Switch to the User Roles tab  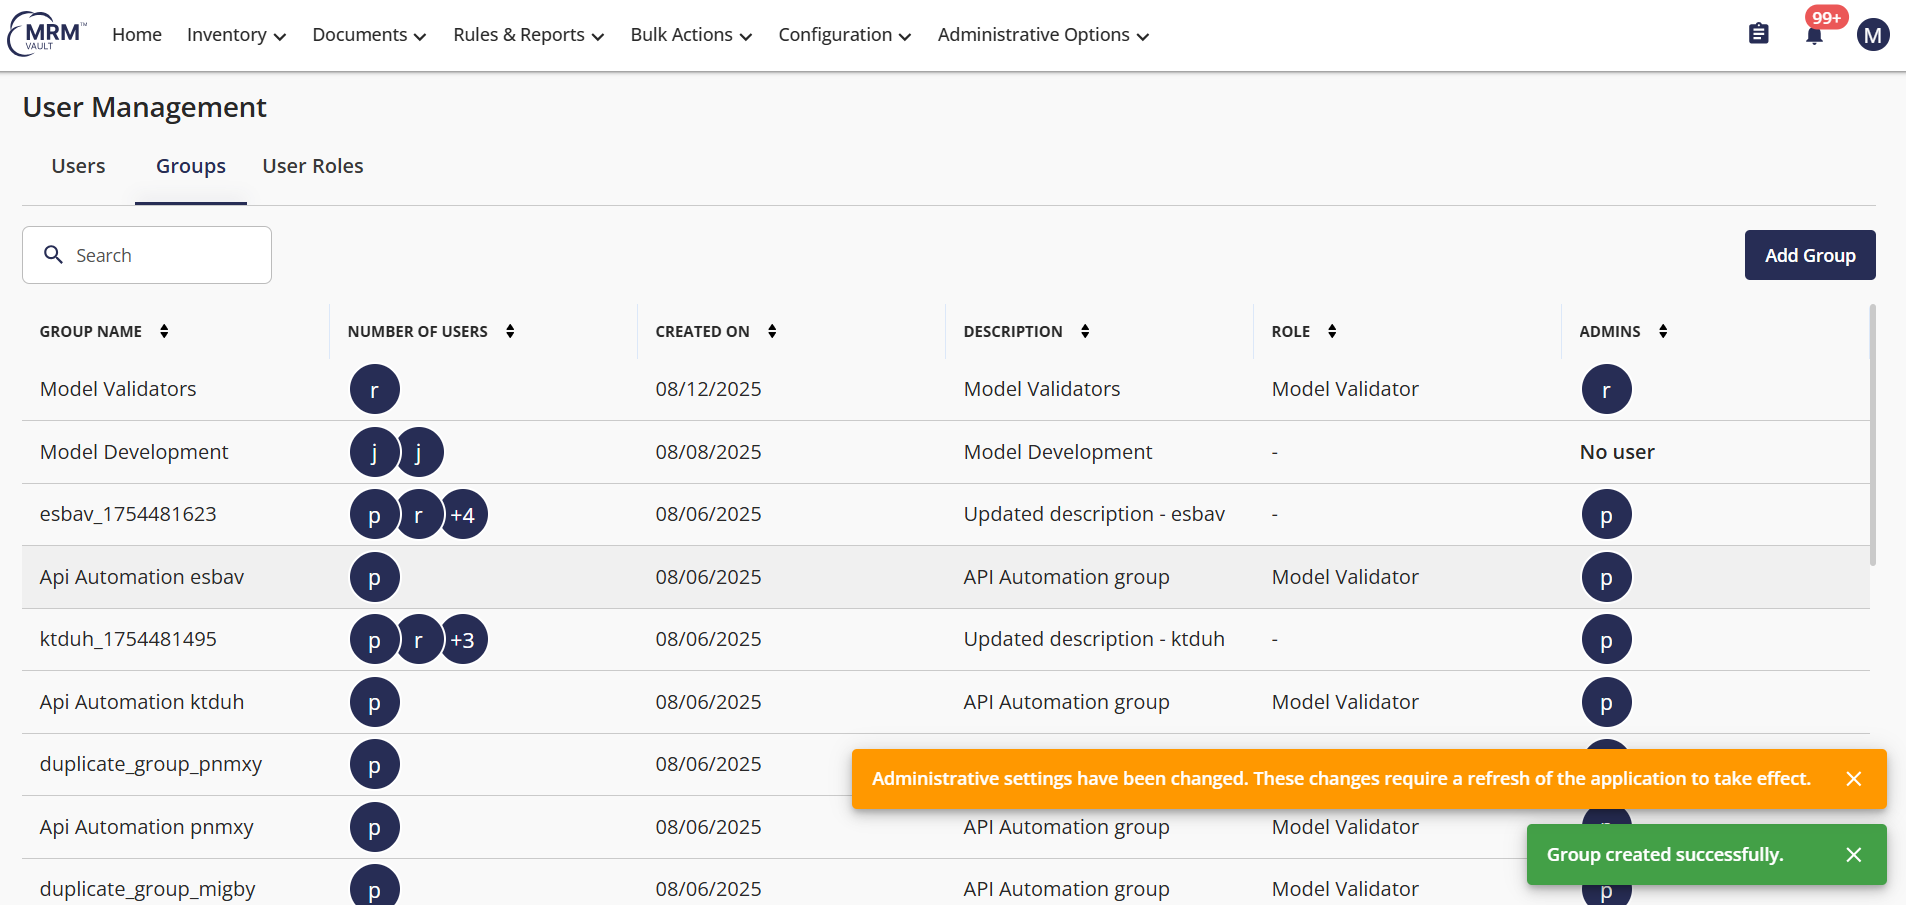pyautogui.click(x=312, y=166)
